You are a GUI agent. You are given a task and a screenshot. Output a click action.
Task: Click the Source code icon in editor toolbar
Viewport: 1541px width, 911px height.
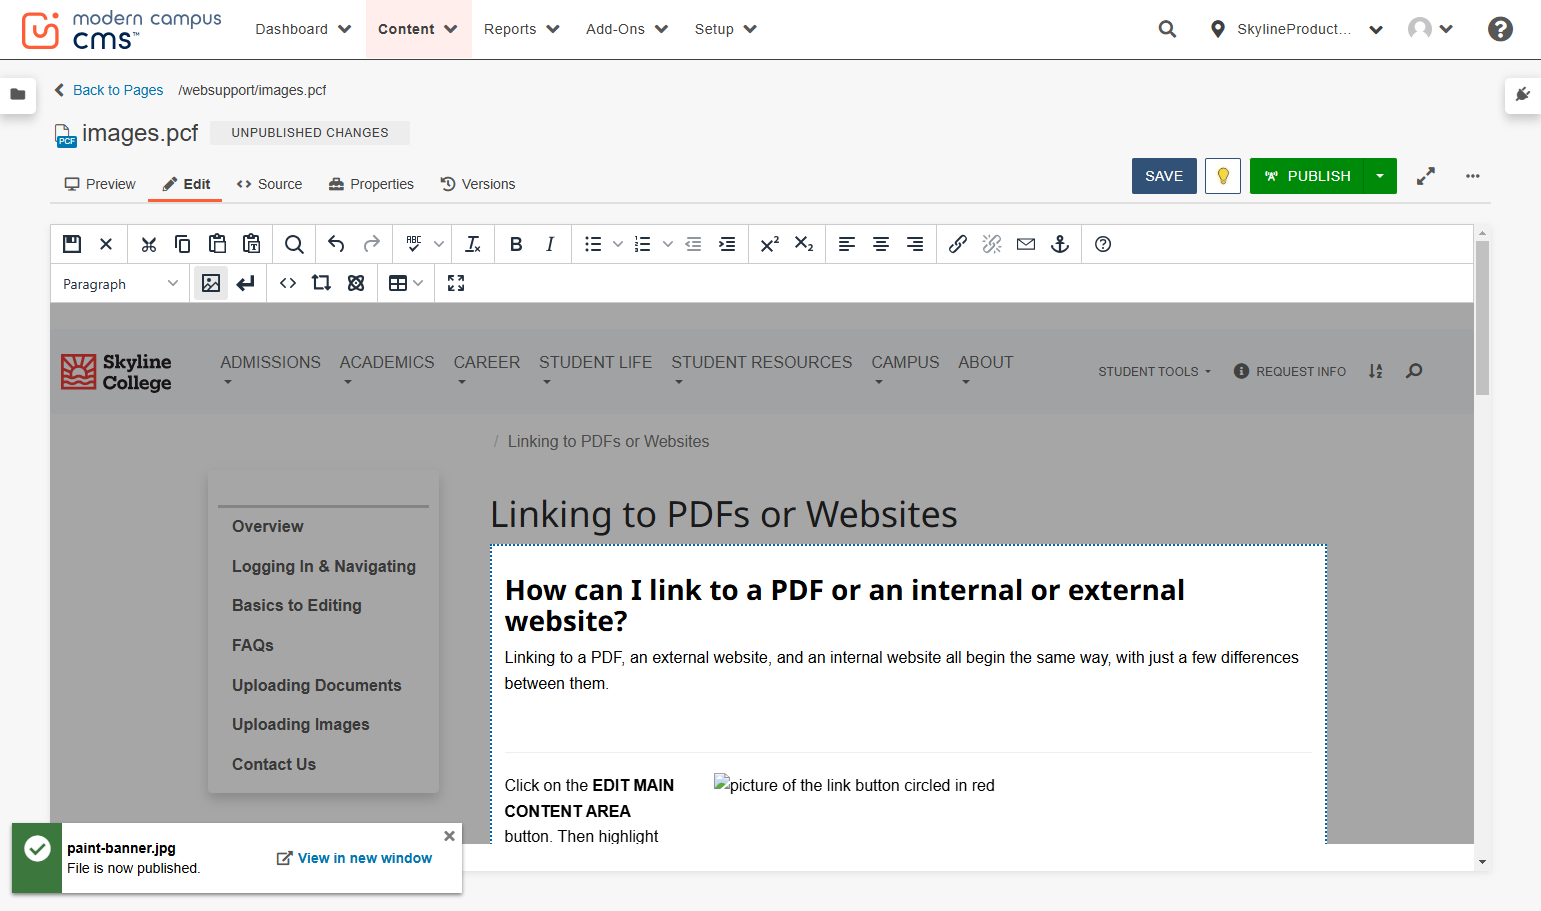point(288,283)
